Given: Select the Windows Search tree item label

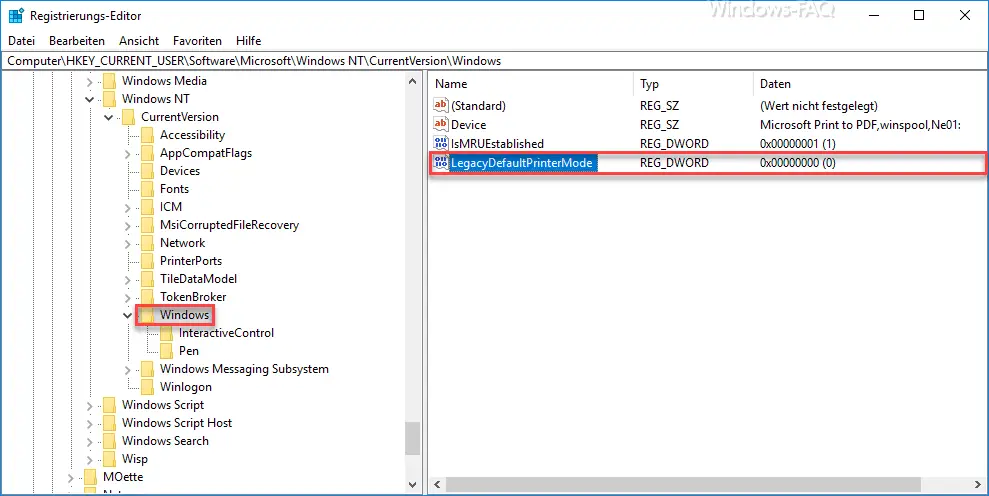Looking at the screenshot, I should (165, 441).
